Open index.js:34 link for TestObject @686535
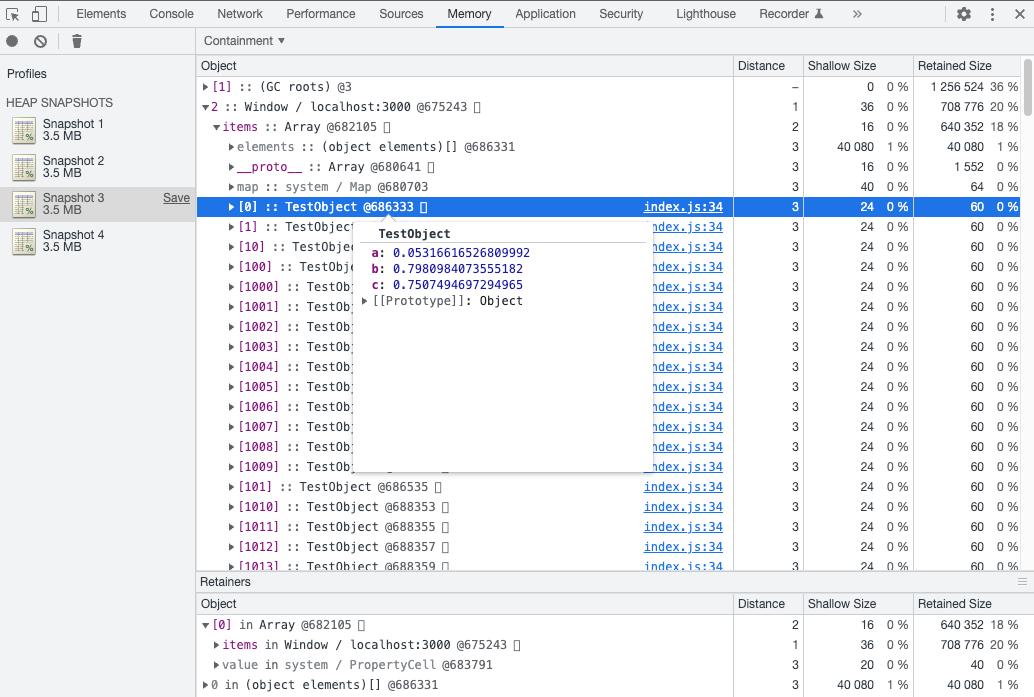This screenshot has width=1034, height=697. 683,487
